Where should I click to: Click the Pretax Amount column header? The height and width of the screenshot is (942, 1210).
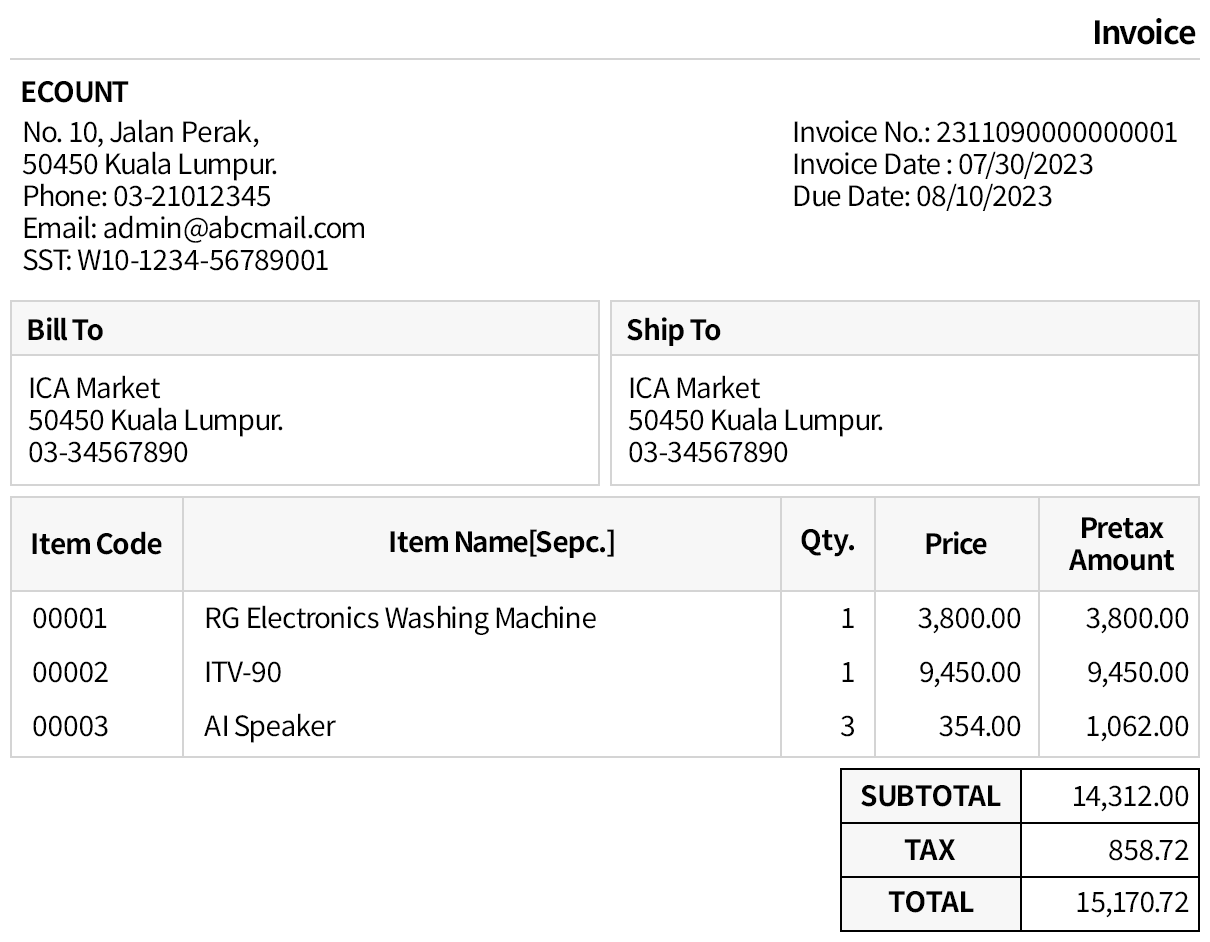[1121, 544]
